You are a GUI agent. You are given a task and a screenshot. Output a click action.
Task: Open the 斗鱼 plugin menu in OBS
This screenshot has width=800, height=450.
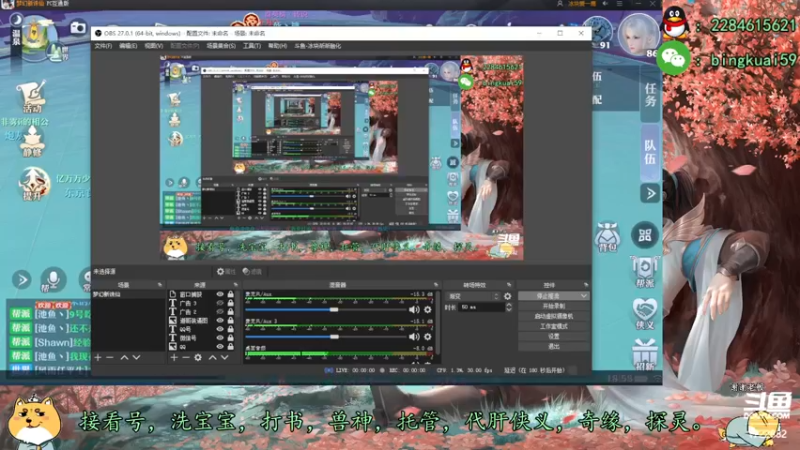point(317,46)
